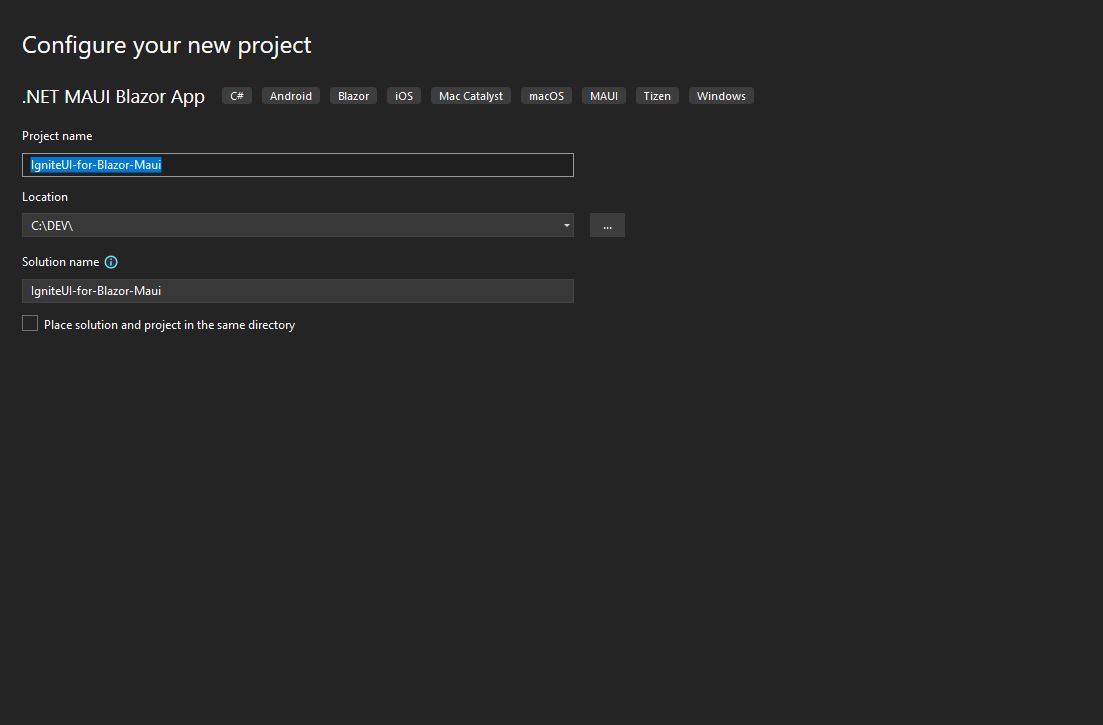The image size is (1103, 725).
Task: Select the Tizen platform tag
Action: (657, 96)
